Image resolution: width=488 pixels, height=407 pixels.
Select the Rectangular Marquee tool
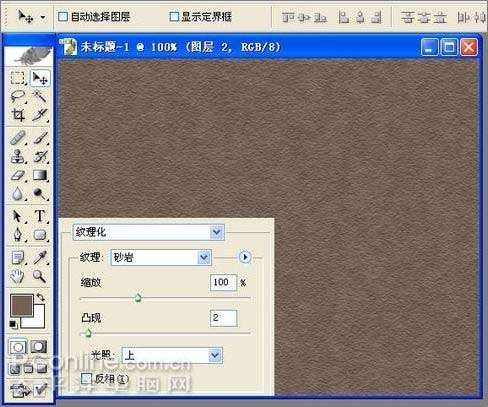coord(18,78)
